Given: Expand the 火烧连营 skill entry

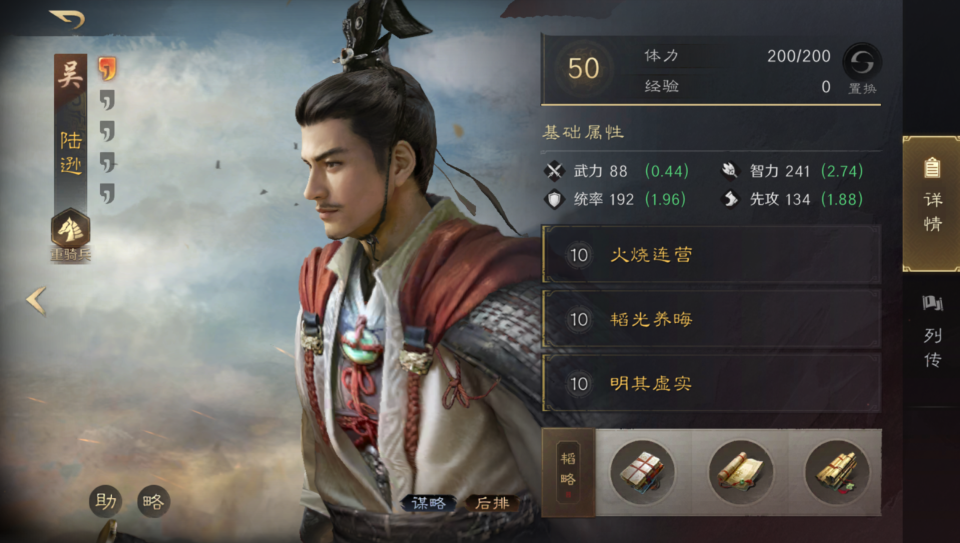Looking at the screenshot, I should 711,254.
